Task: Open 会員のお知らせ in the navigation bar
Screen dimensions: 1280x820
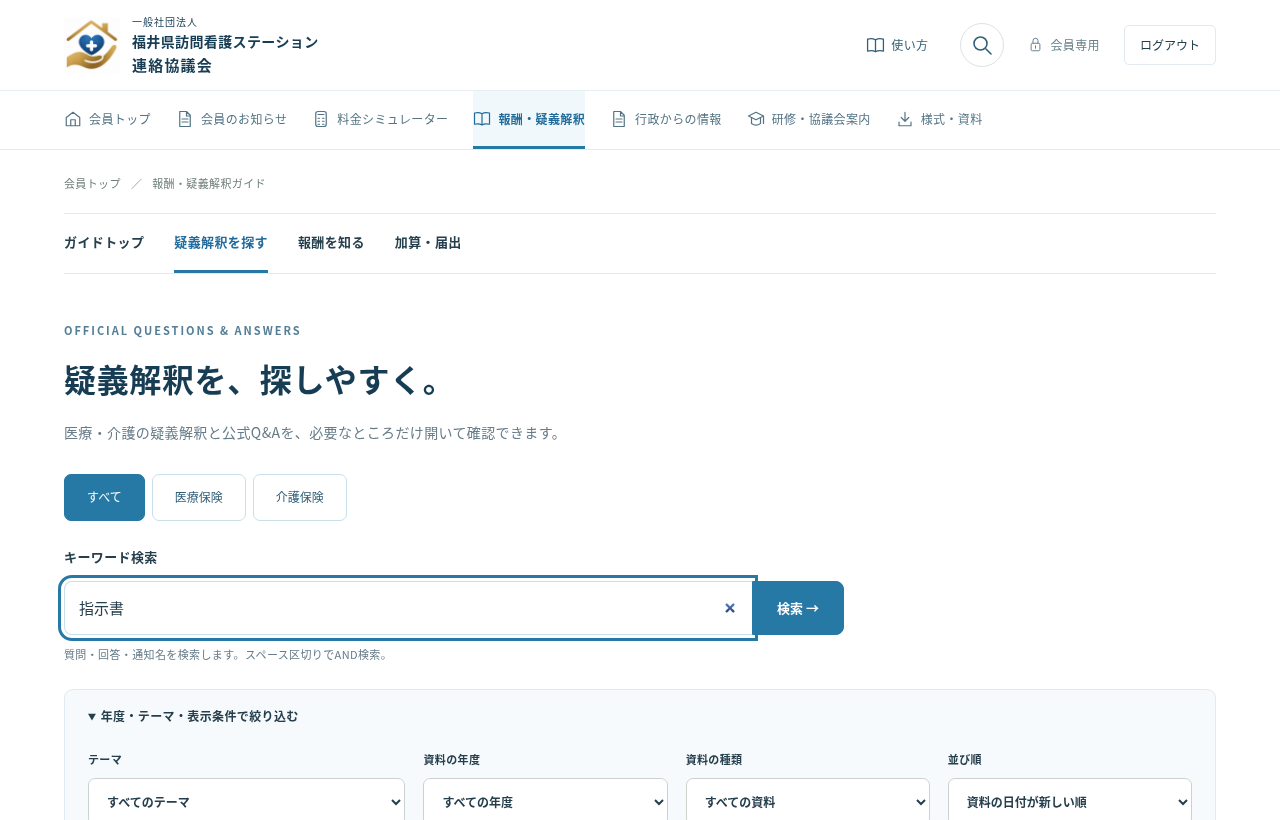Action: coord(232,119)
